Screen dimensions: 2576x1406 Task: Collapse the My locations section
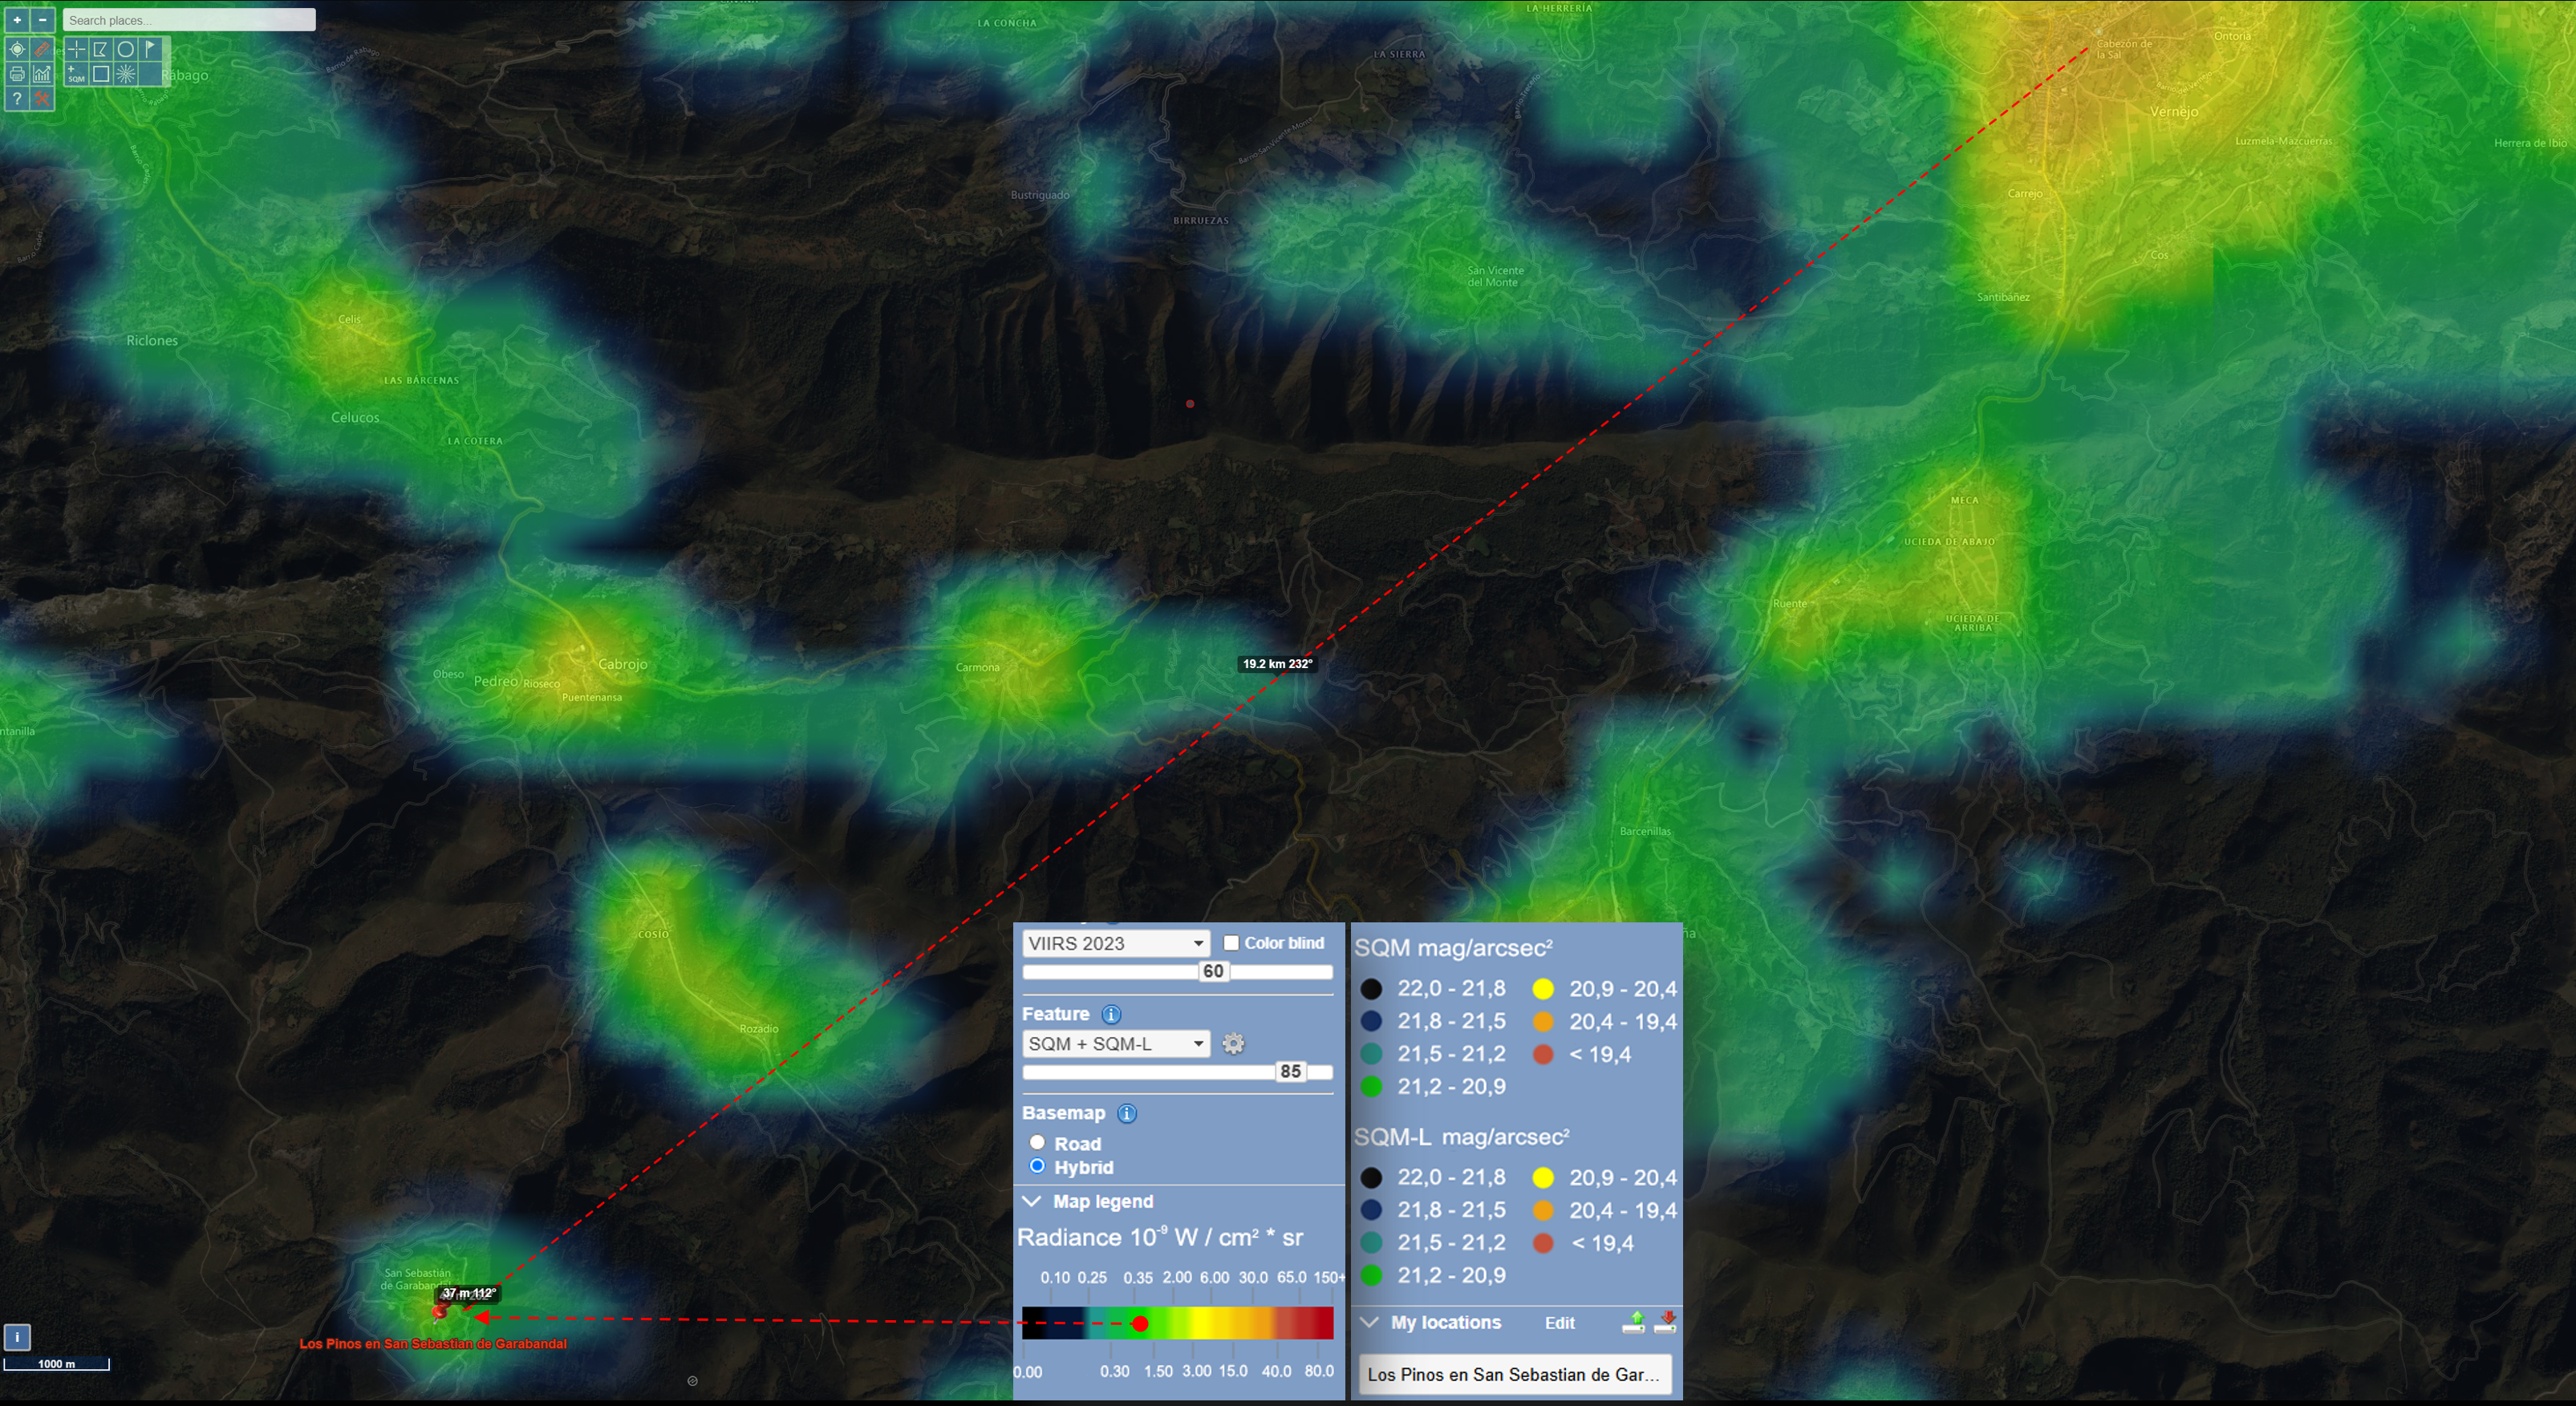pos(1370,1322)
